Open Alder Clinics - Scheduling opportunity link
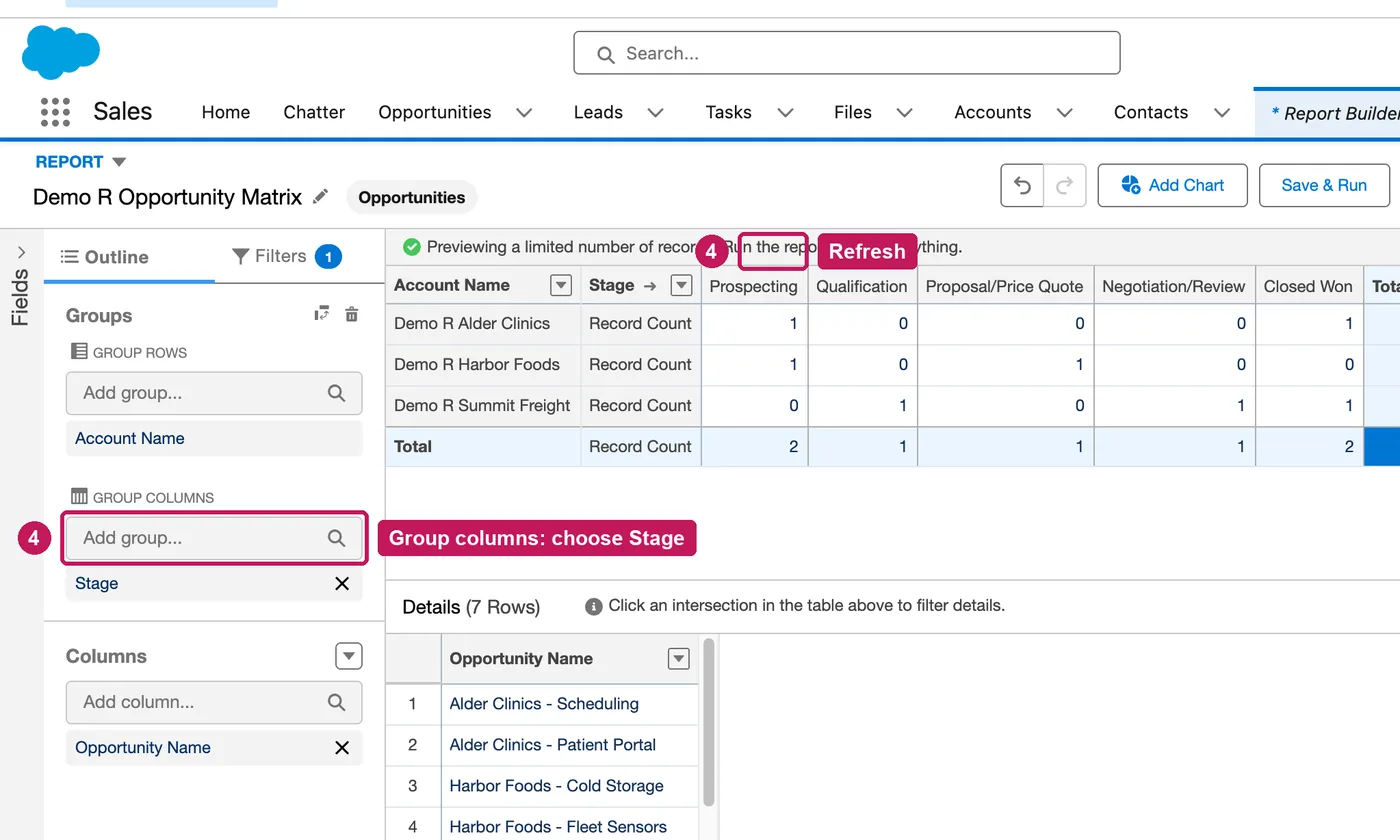This screenshot has height=840, width=1400. tap(544, 704)
